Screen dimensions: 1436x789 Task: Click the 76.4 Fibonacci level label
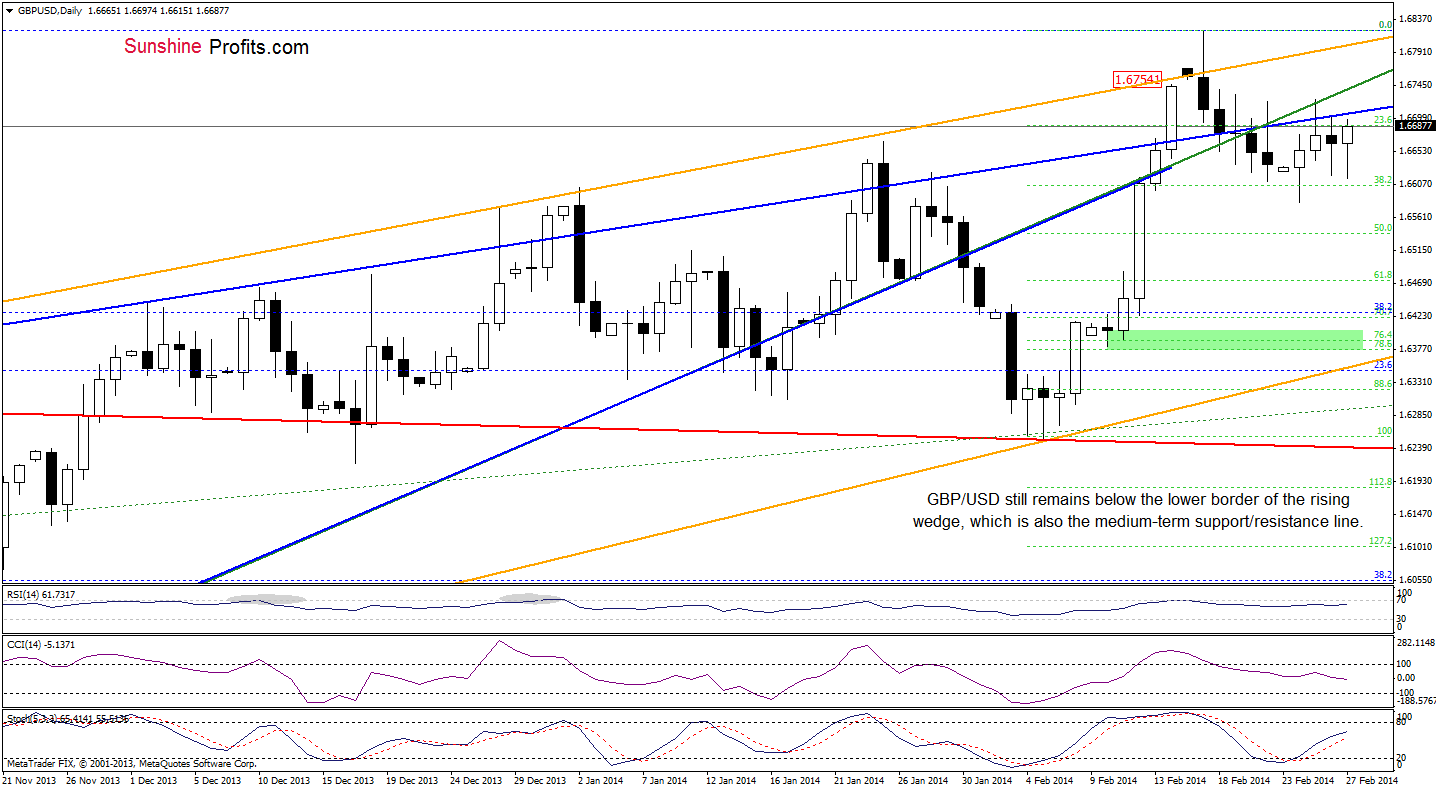1382,334
